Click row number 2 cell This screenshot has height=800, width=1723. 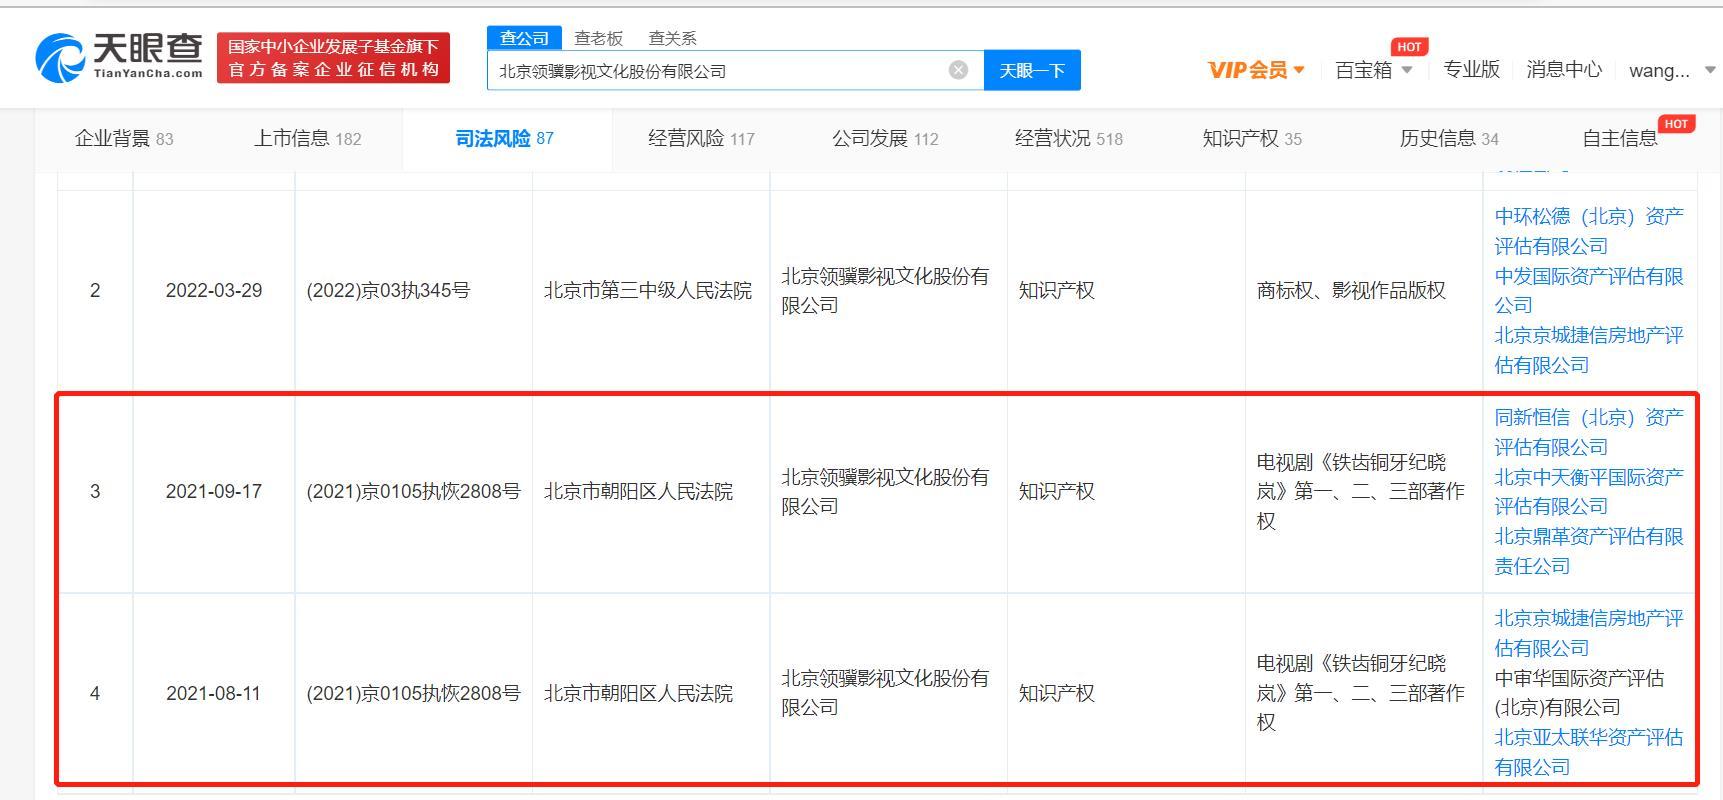coord(95,290)
